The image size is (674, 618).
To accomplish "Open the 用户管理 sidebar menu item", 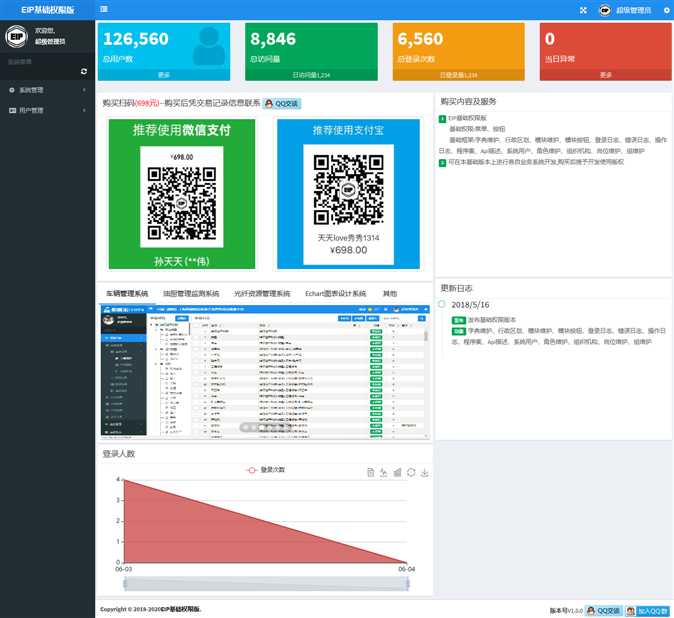I will pyautogui.click(x=47, y=110).
